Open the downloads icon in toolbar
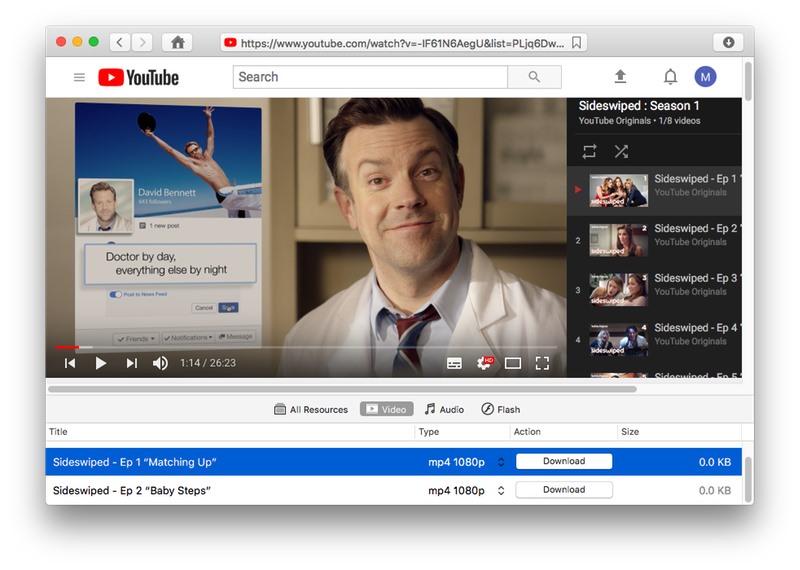Viewport: 800px width, 570px height. [728, 42]
